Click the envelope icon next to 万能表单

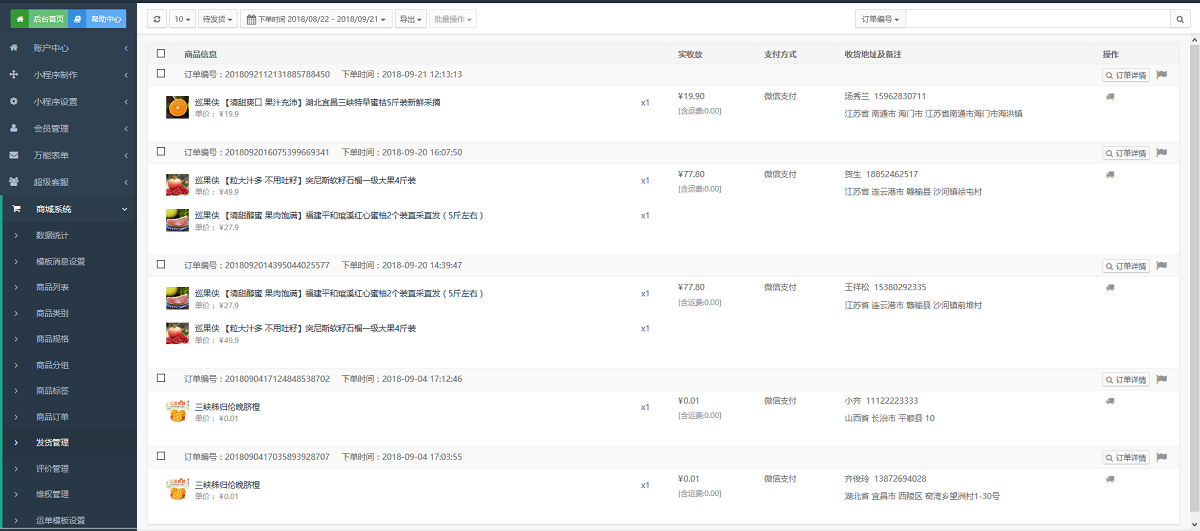[x=14, y=155]
